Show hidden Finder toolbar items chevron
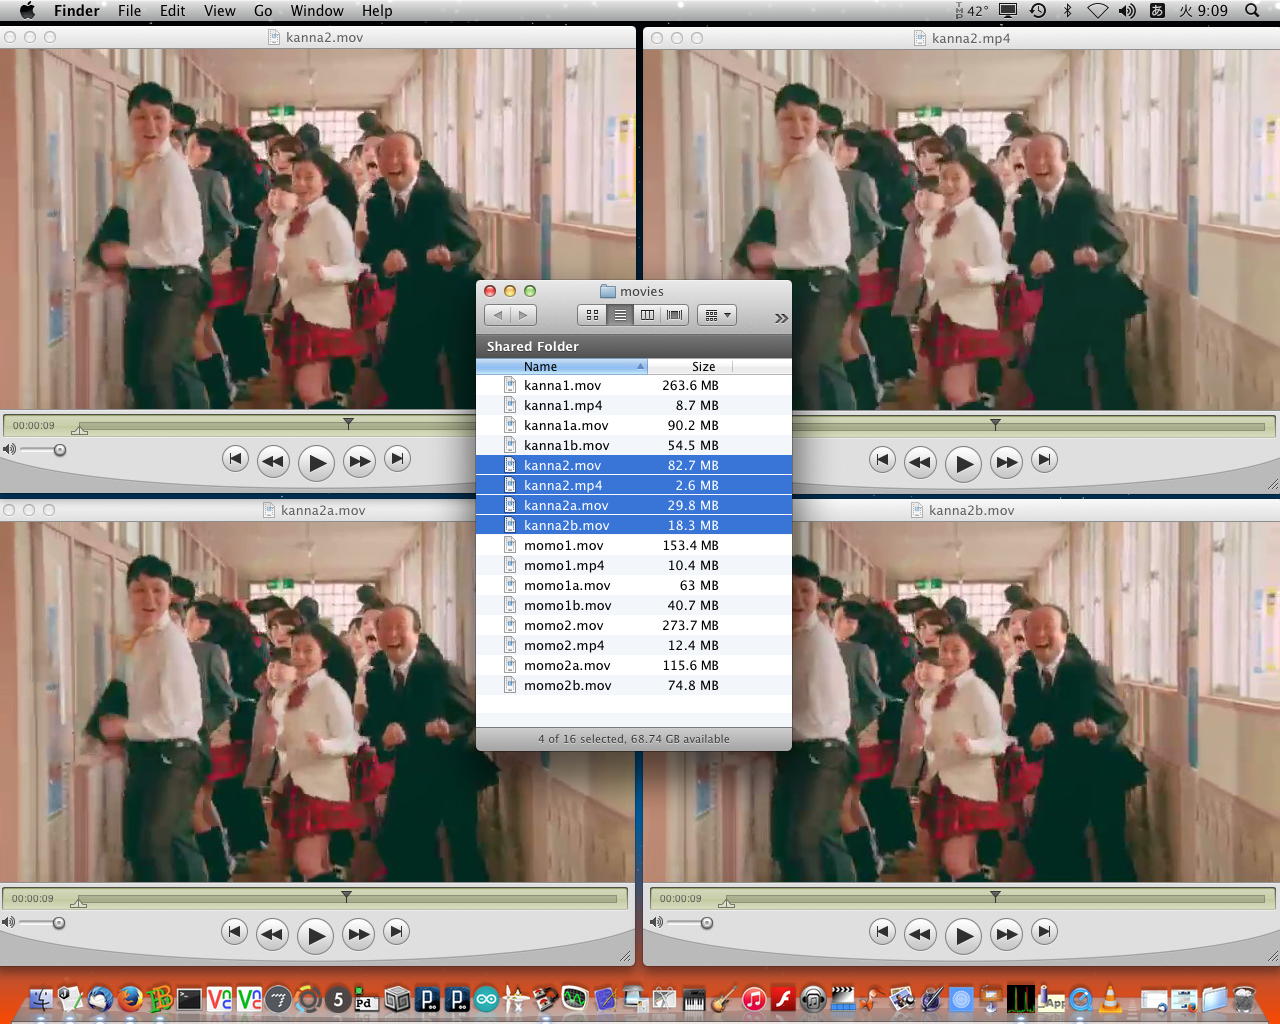 [781, 318]
